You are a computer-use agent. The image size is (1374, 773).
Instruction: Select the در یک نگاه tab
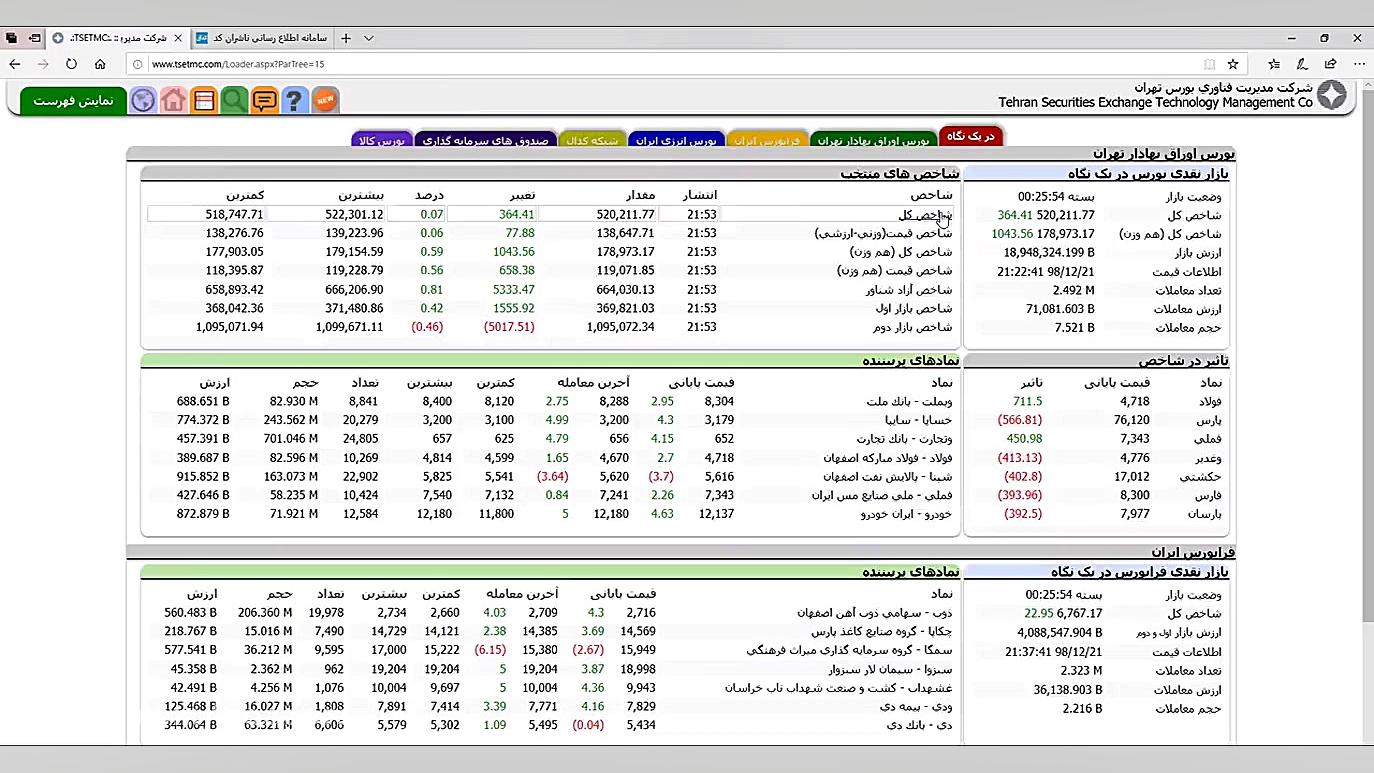click(970, 136)
